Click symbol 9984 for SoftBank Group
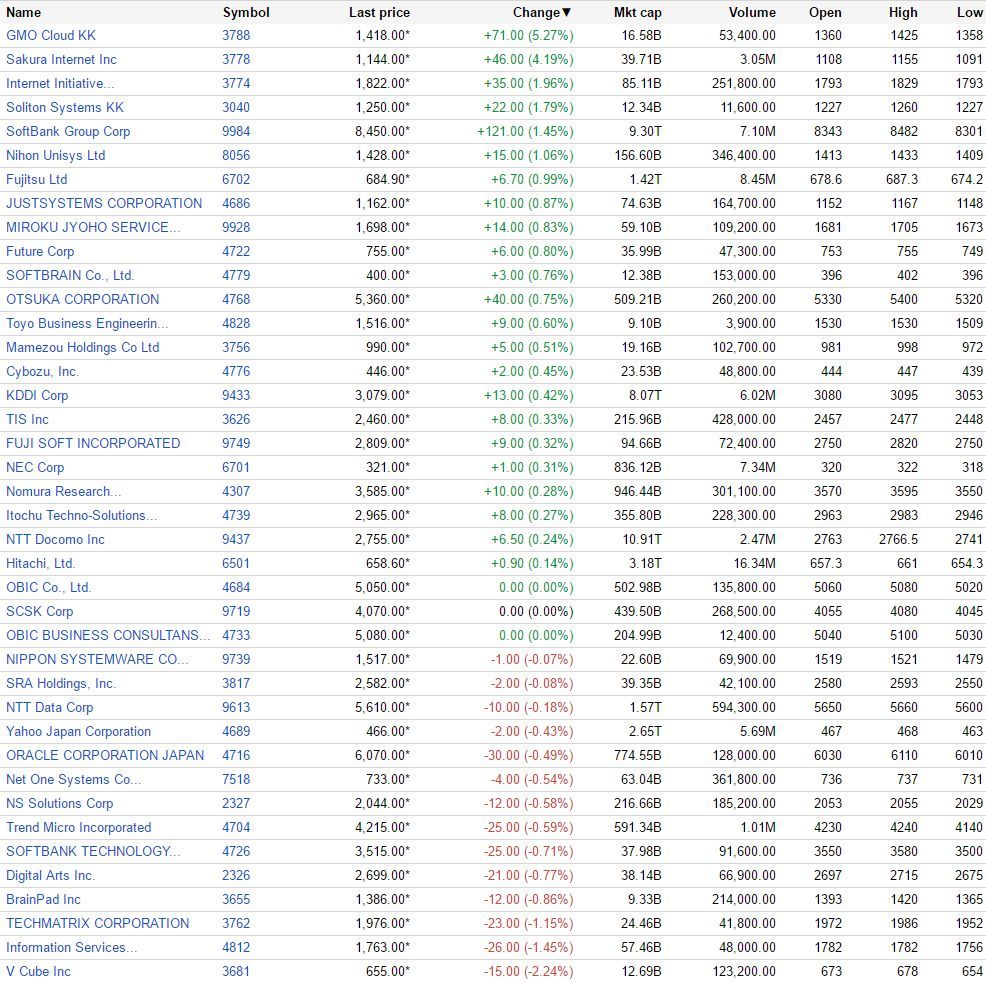This screenshot has width=986, height=983. 236,131
